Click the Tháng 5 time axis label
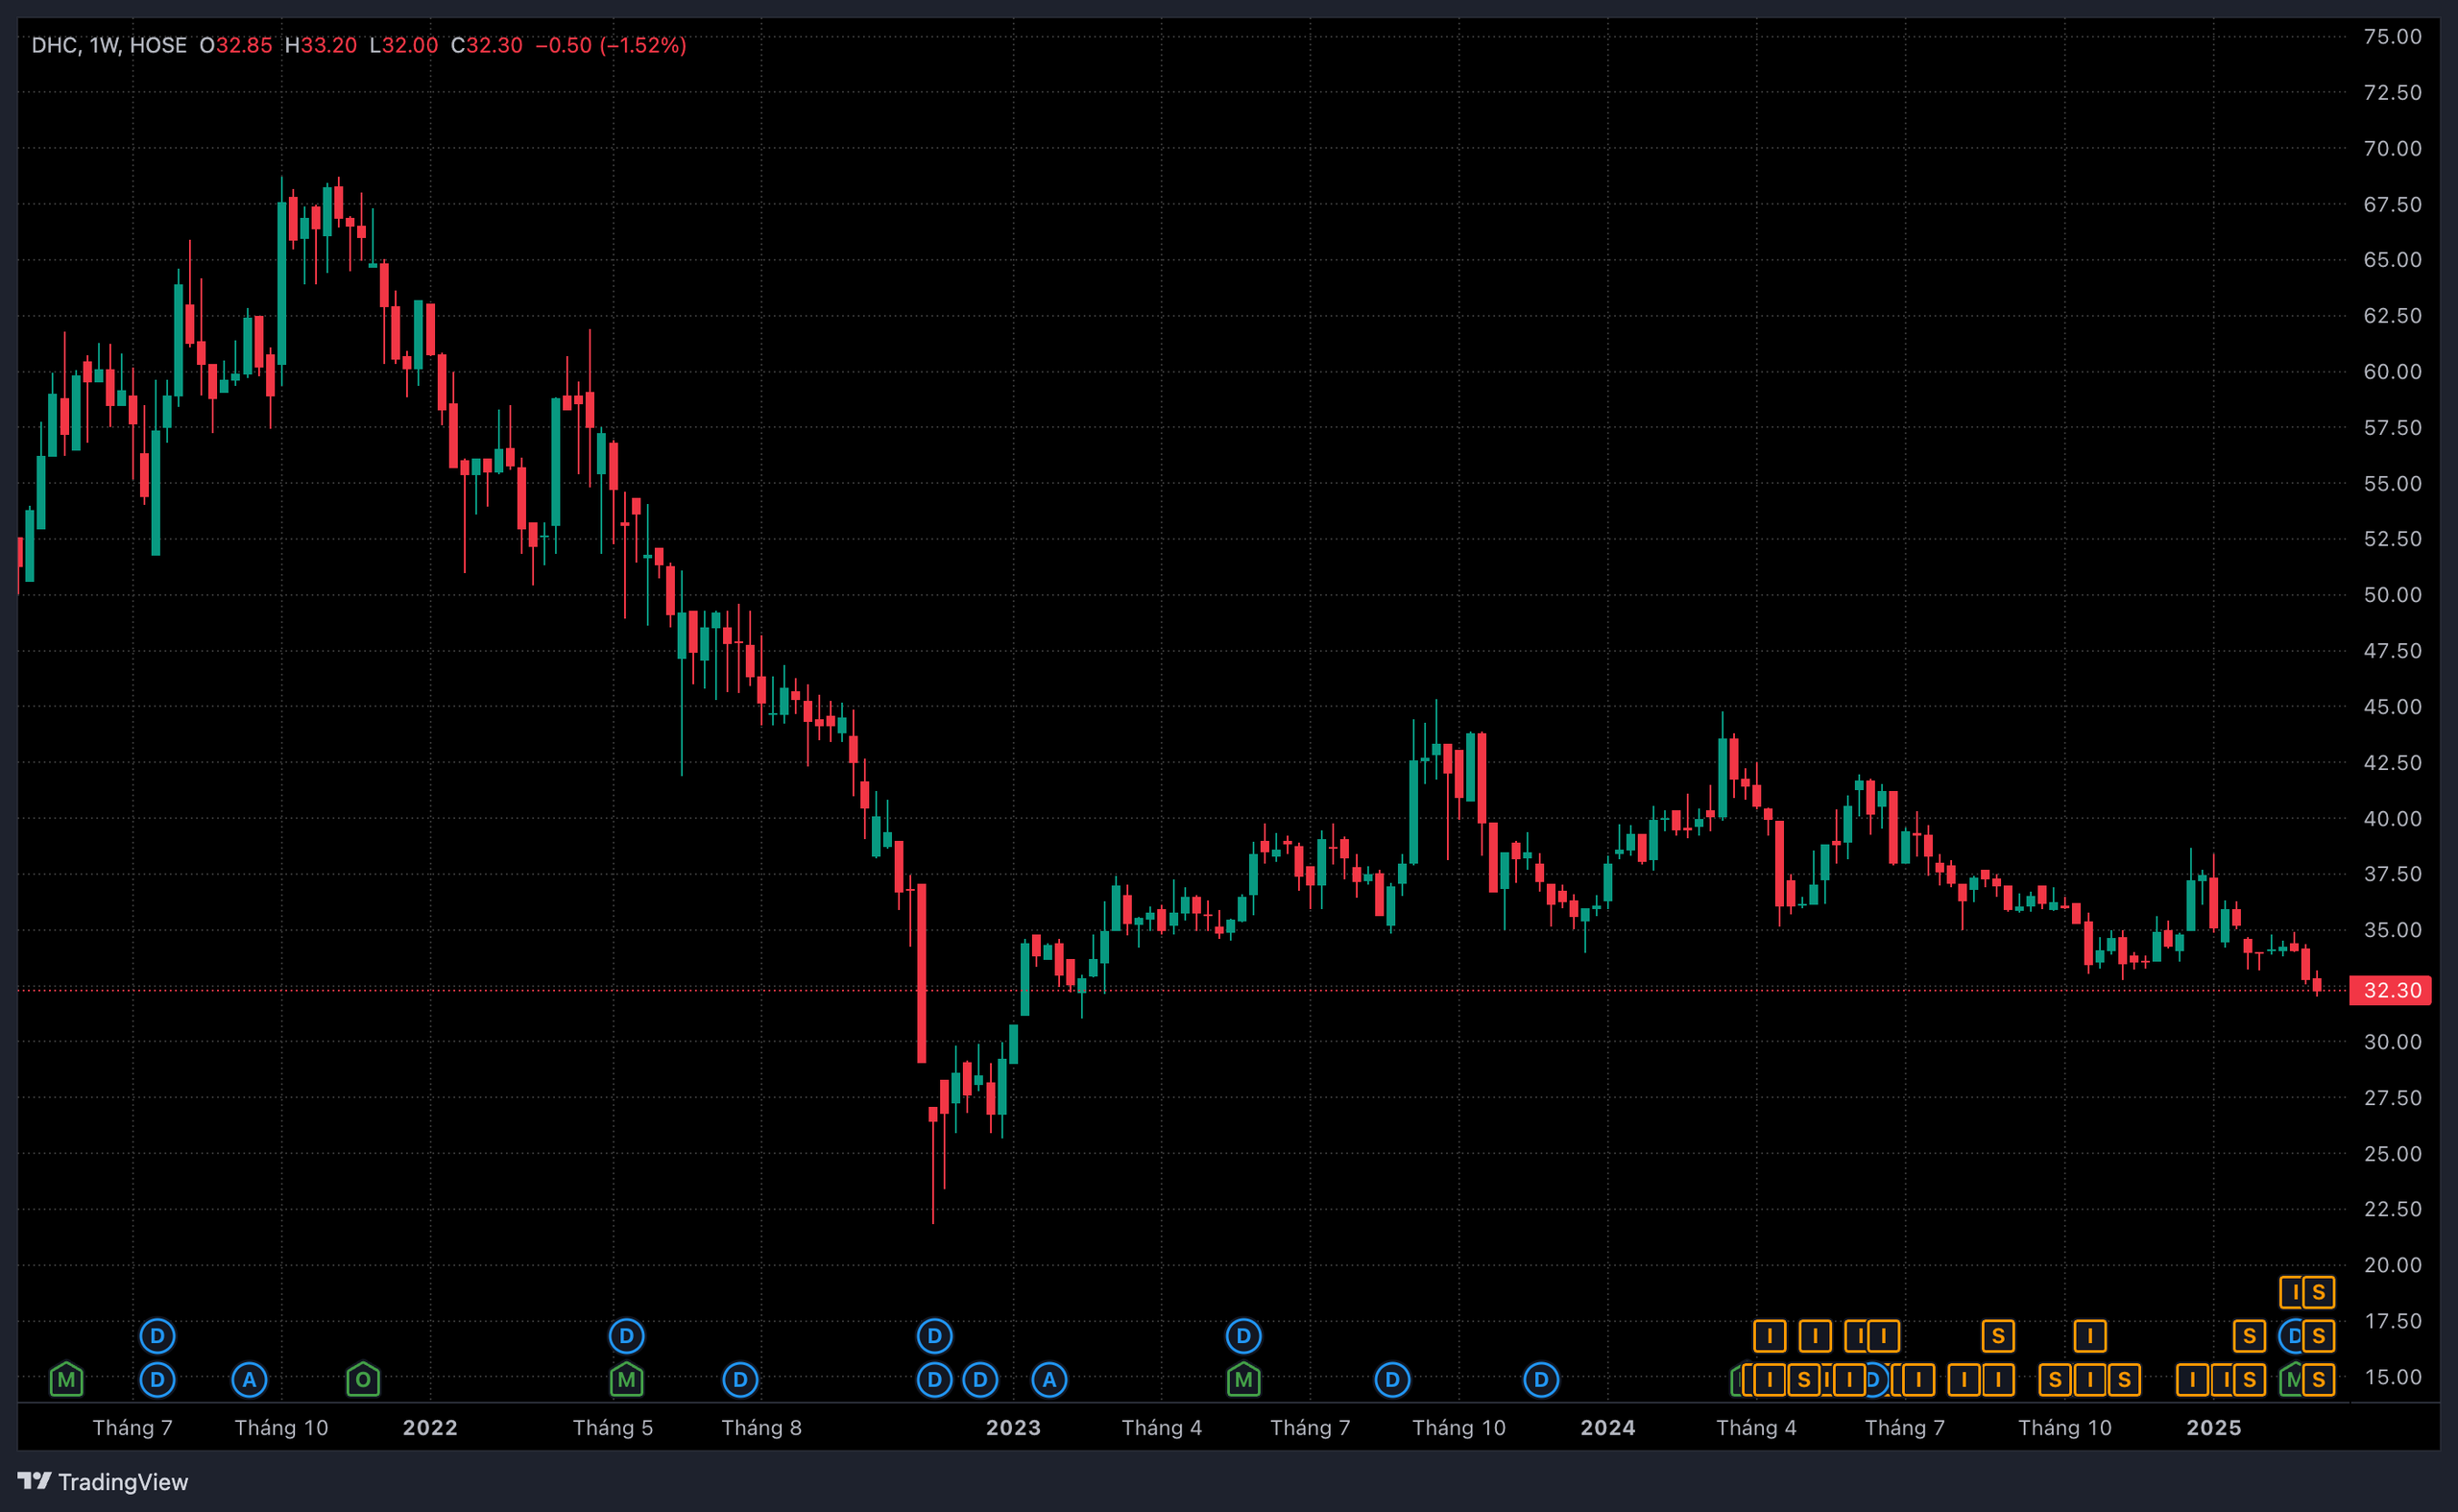This screenshot has width=2458, height=1512. point(613,1428)
